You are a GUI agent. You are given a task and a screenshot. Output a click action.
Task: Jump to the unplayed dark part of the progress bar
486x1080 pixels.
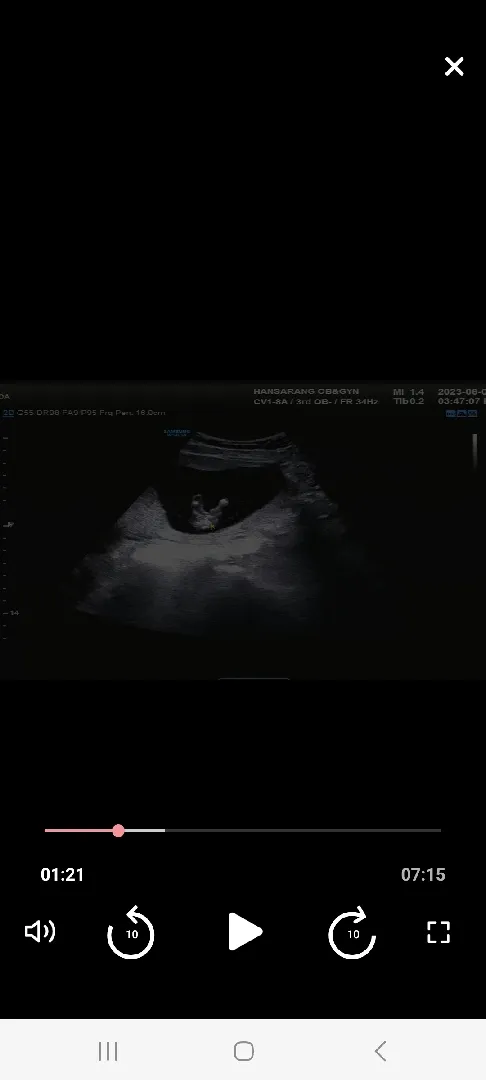[303, 831]
